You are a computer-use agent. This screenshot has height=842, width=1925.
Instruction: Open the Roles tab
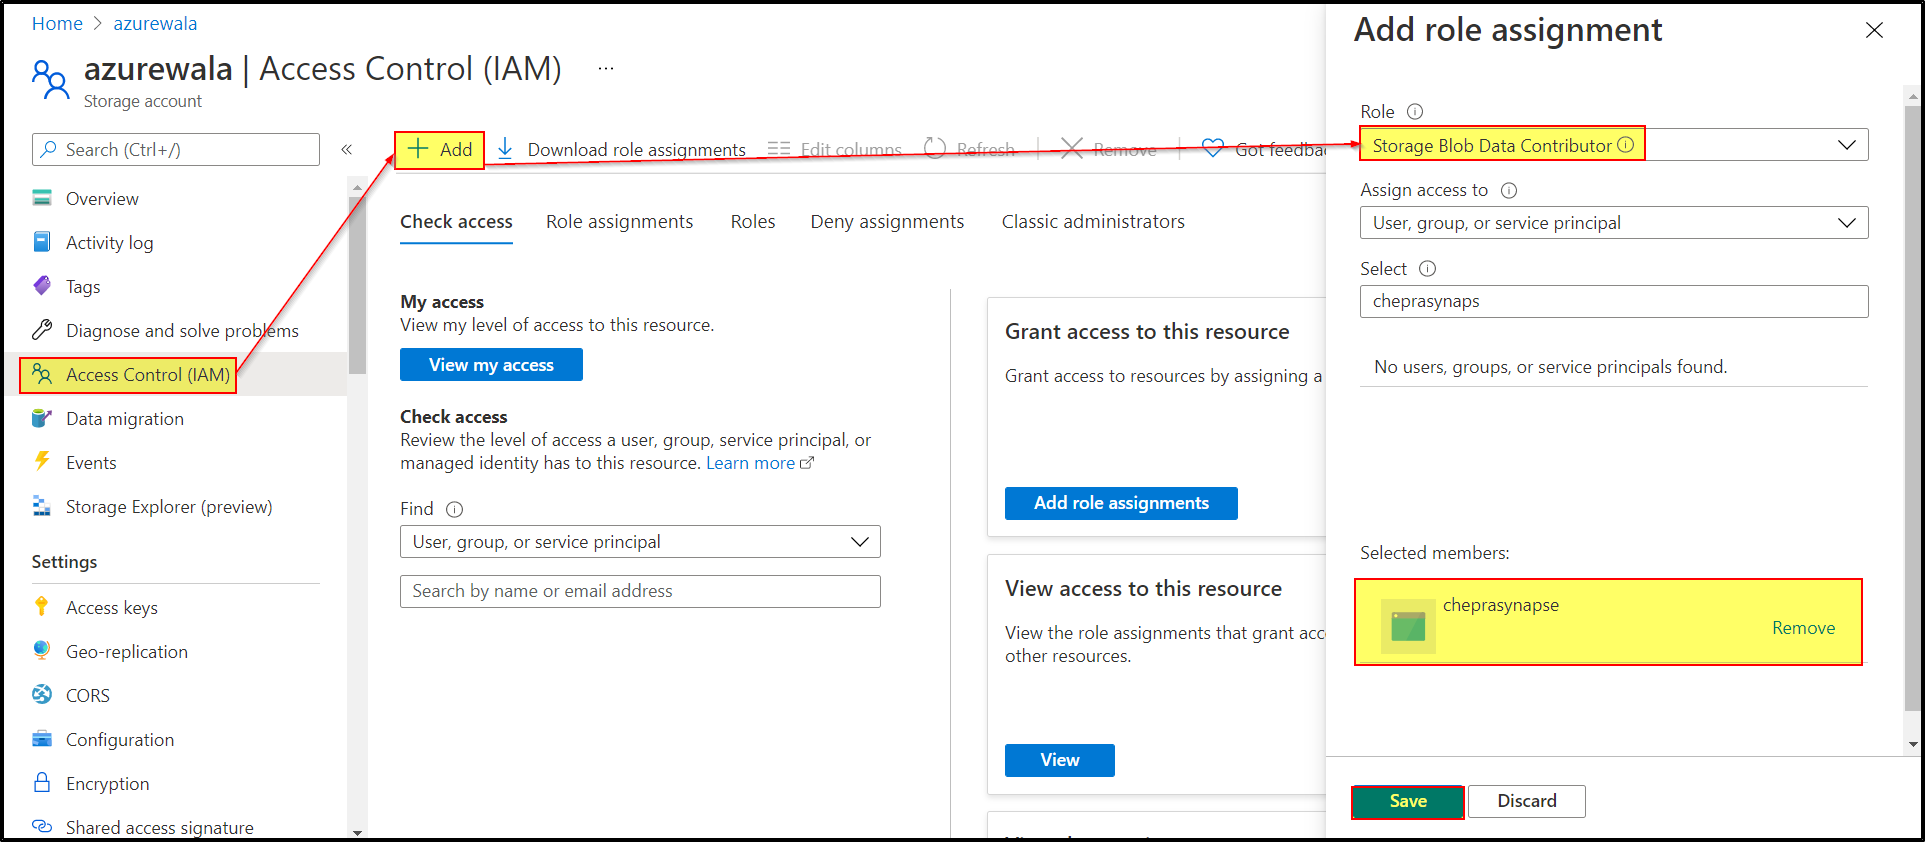753,222
